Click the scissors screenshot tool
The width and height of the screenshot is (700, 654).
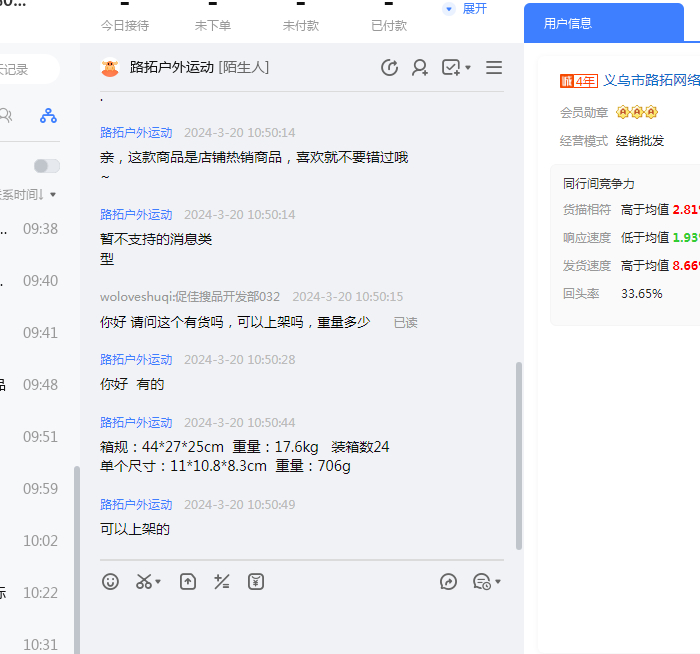[x=144, y=582]
